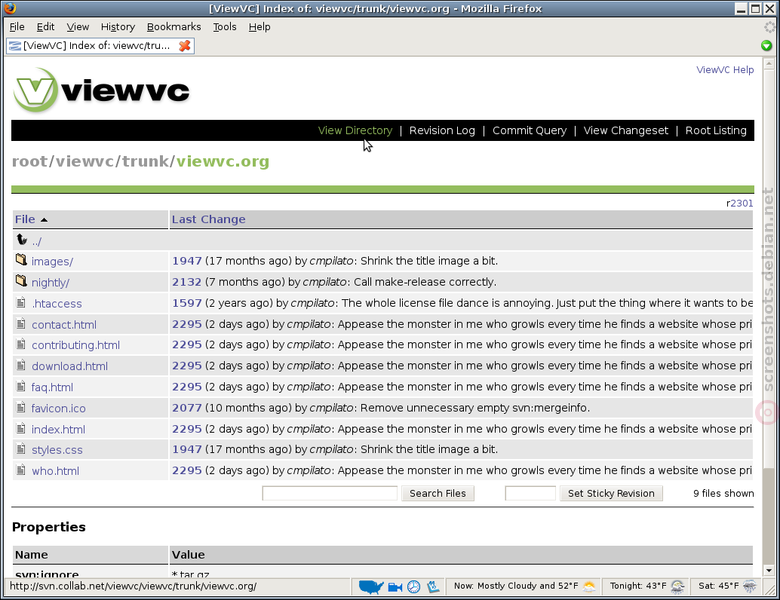Click the mostly cloudy weather icon

[589, 587]
